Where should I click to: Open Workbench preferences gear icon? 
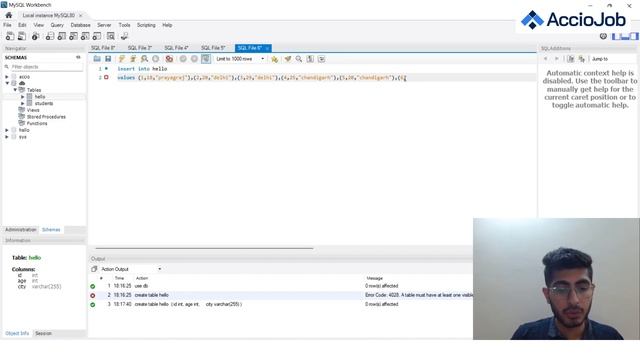pyautogui.click(x=603, y=36)
